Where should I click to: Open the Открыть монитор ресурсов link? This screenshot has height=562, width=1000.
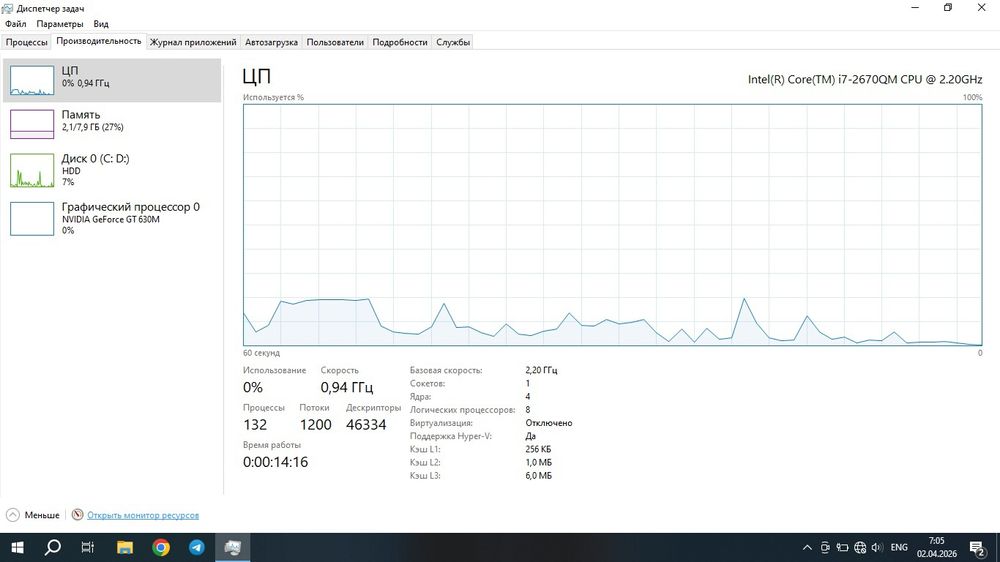(143, 515)
